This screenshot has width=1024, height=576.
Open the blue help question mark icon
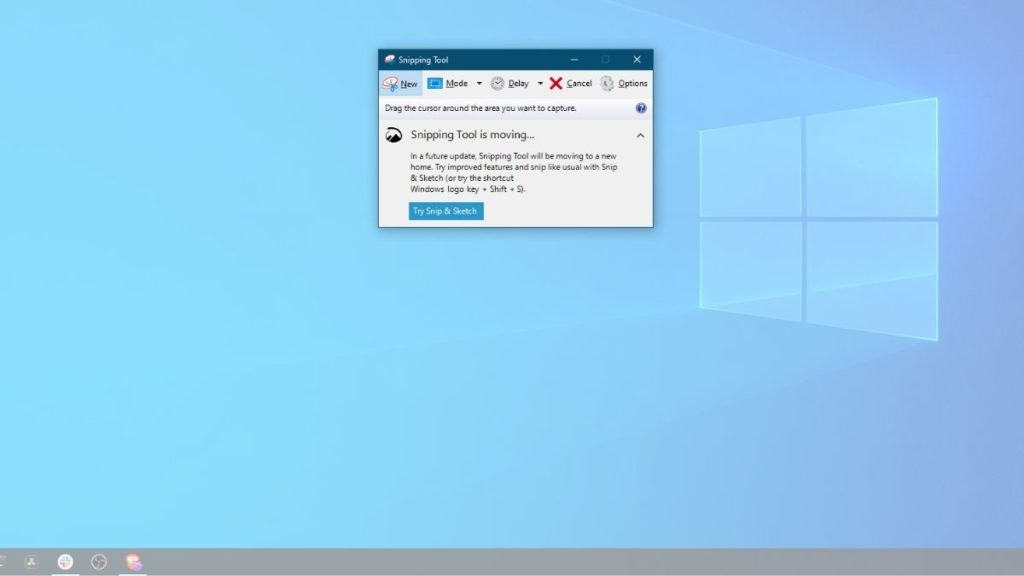pos(641,108)
